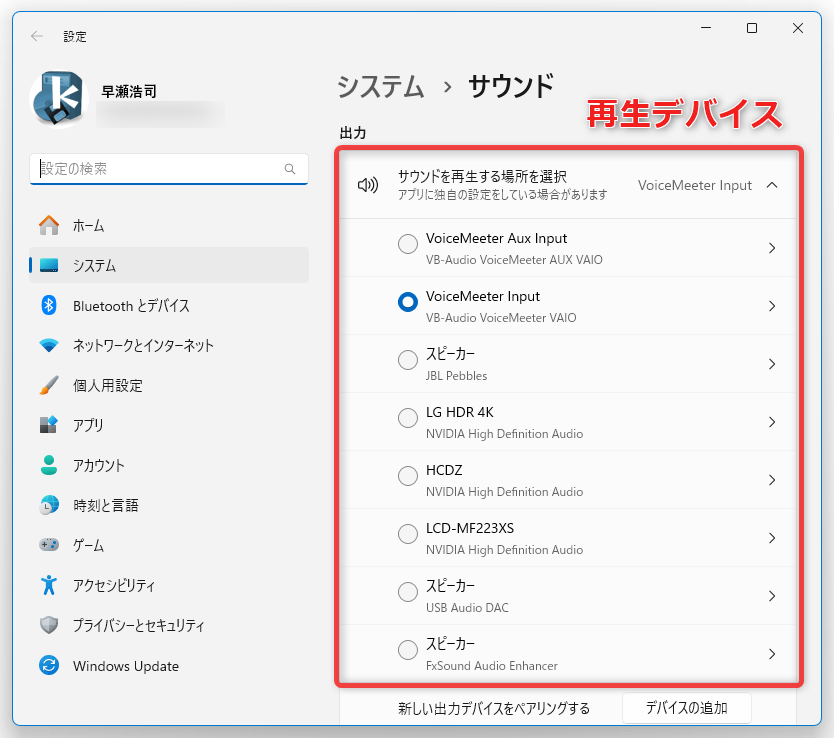Click the アカウント person icon
Viewport: 834px width, 738px height.
click(x=49, y=465)
